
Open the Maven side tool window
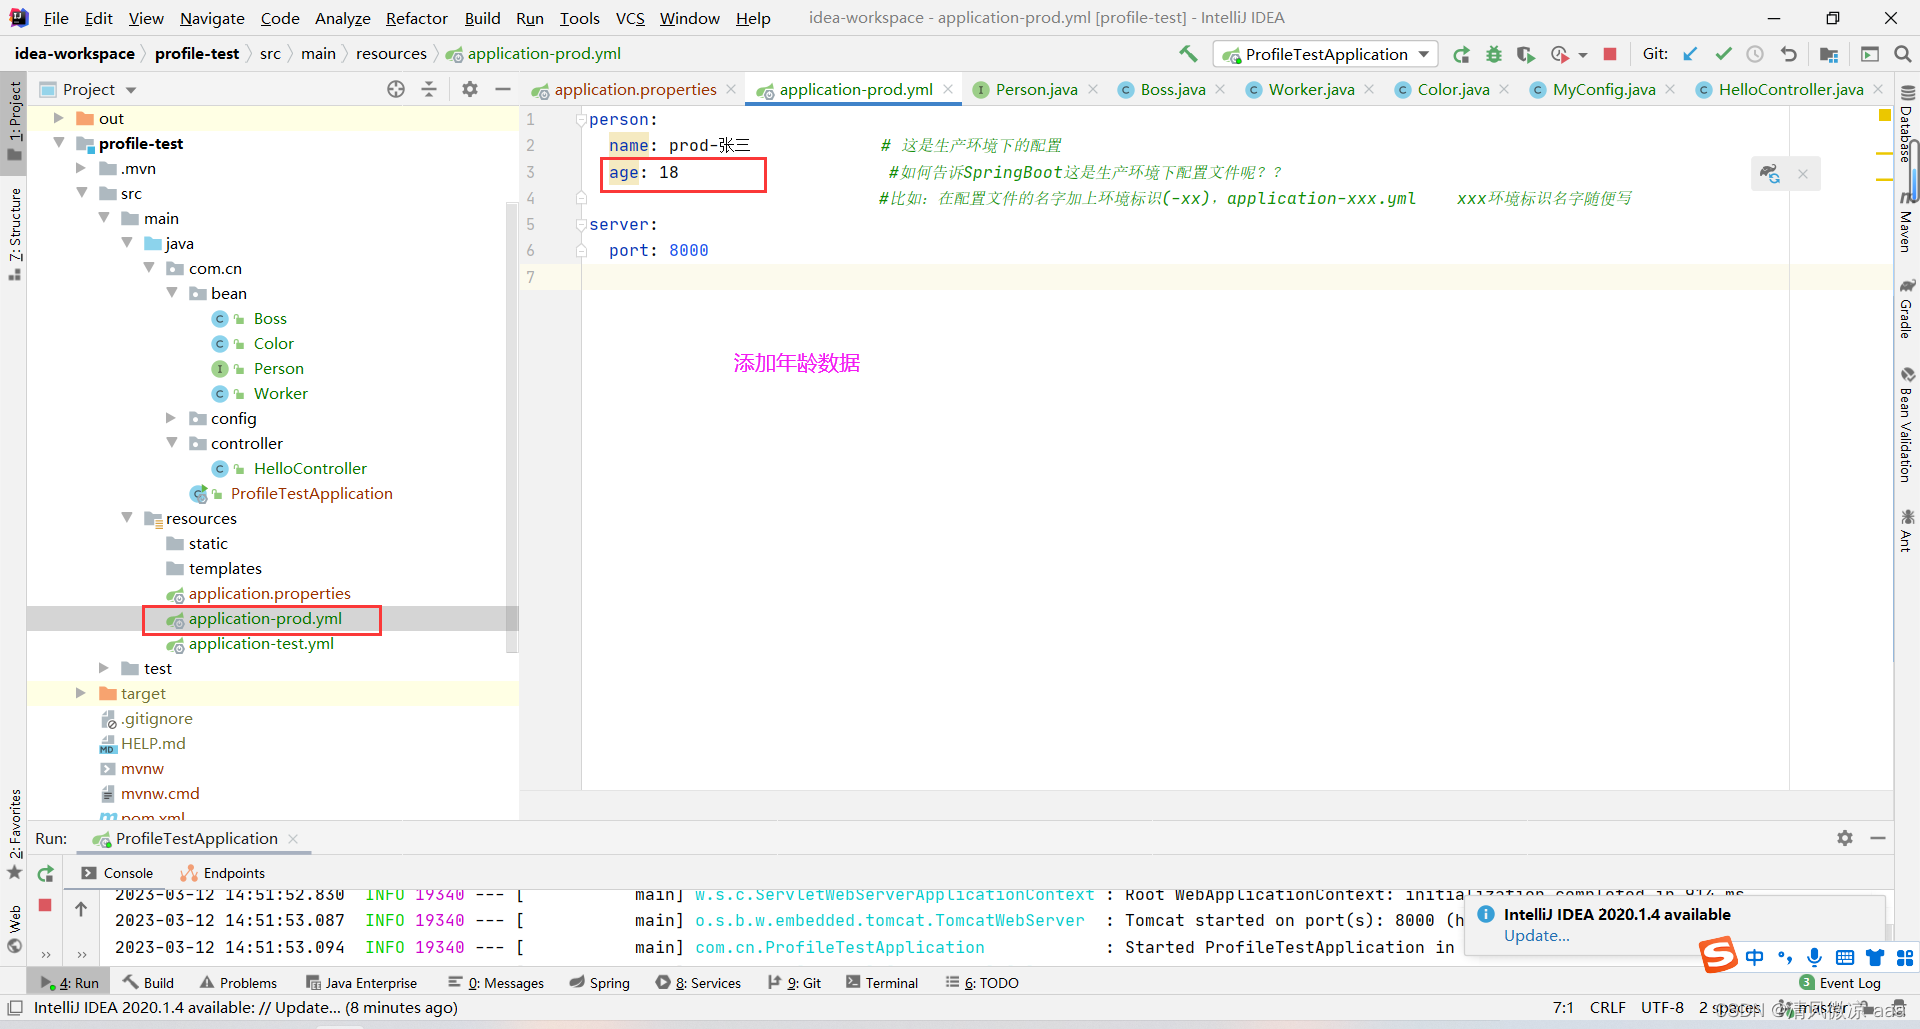pyautogui.click(x=1907, y=222)
